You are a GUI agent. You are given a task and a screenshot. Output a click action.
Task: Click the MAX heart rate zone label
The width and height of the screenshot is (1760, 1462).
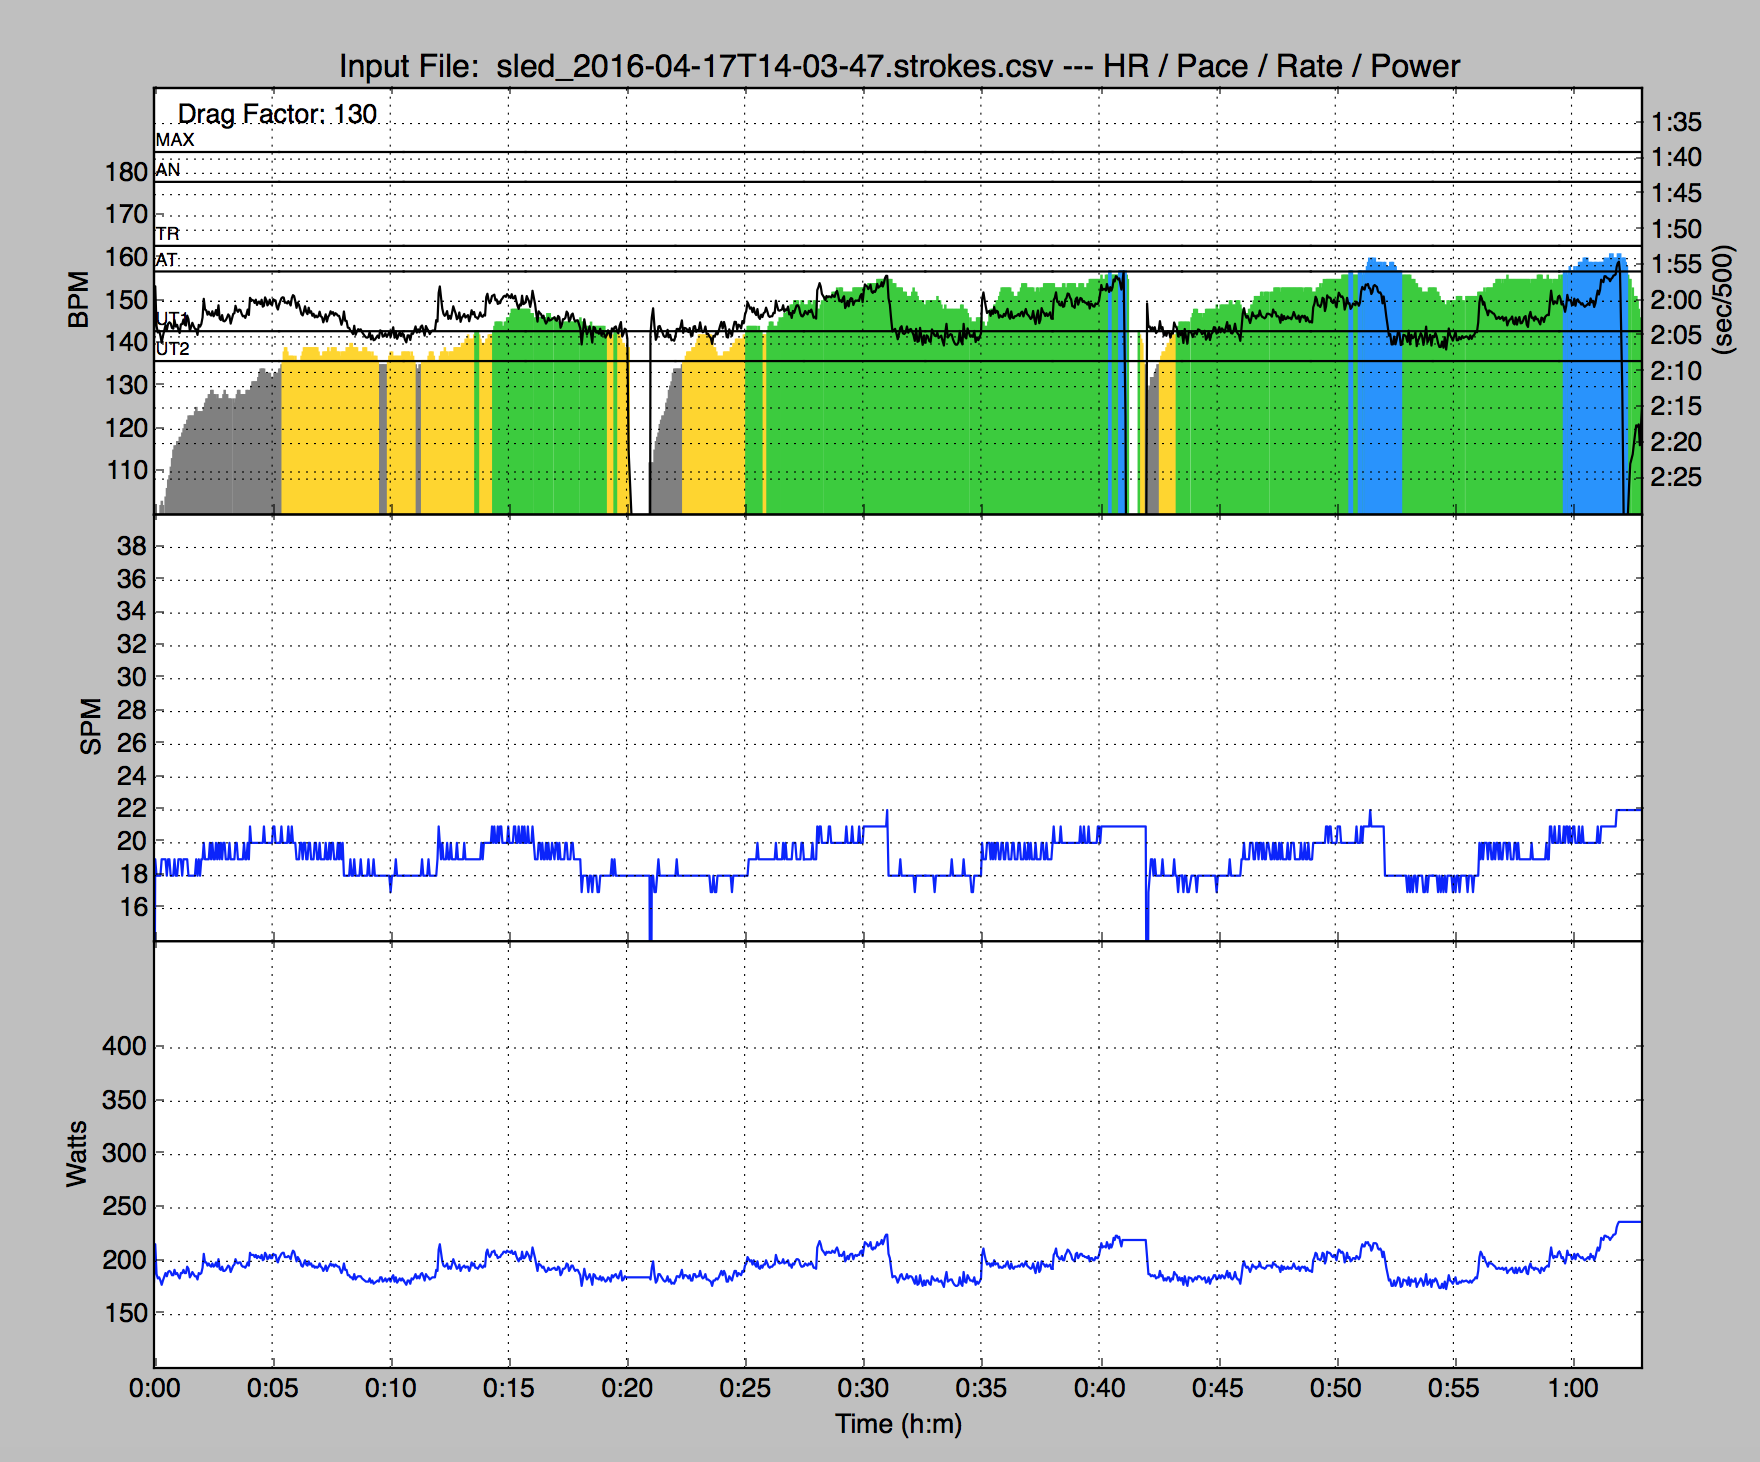tap(175, 140)
